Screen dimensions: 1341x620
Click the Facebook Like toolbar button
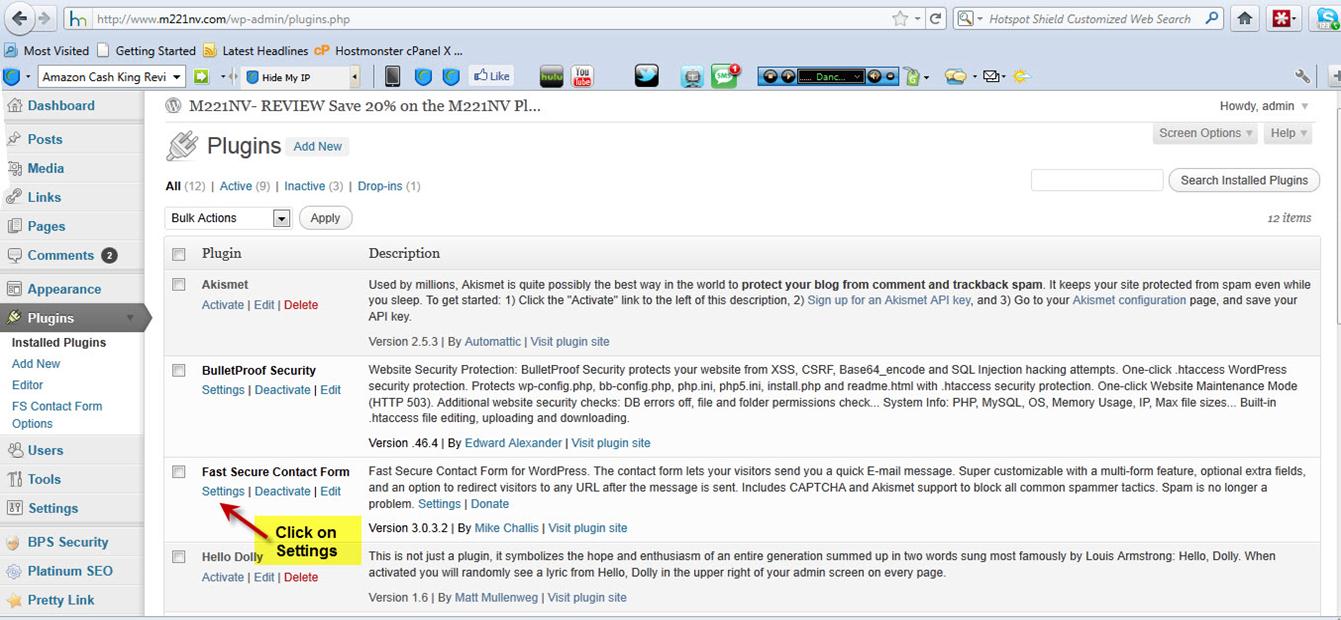(x=491, y=76)
